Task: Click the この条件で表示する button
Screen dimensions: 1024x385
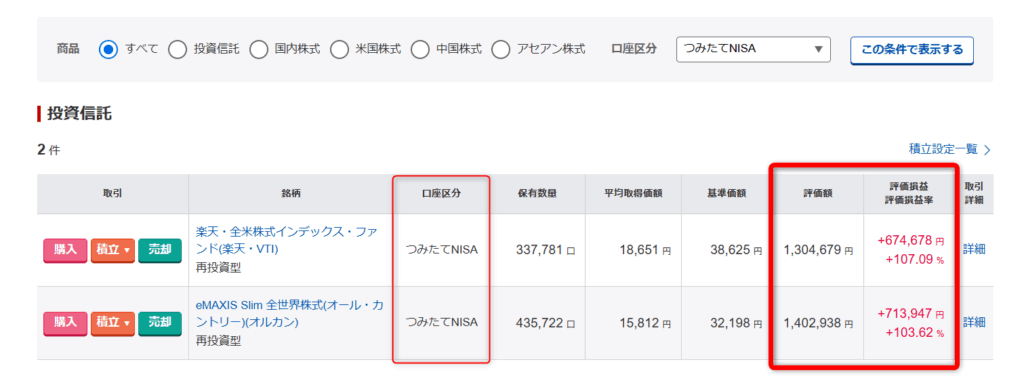Action: coord(912,50)
